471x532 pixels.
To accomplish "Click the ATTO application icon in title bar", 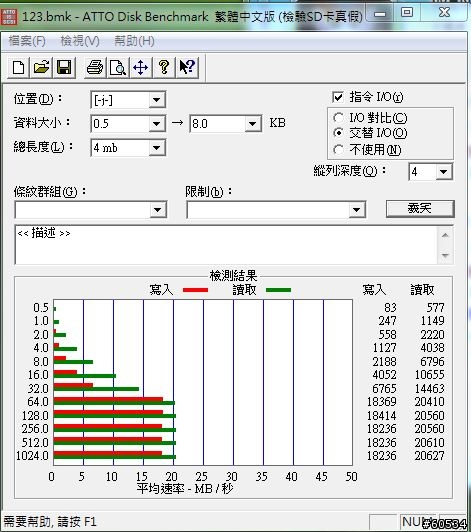I will (x=9, y=17).
